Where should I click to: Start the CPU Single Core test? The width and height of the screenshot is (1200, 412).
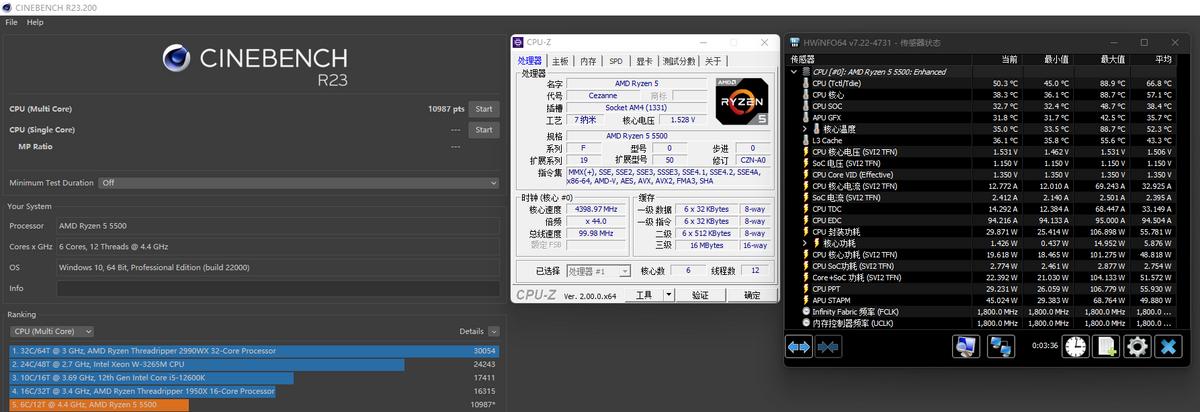484,130
